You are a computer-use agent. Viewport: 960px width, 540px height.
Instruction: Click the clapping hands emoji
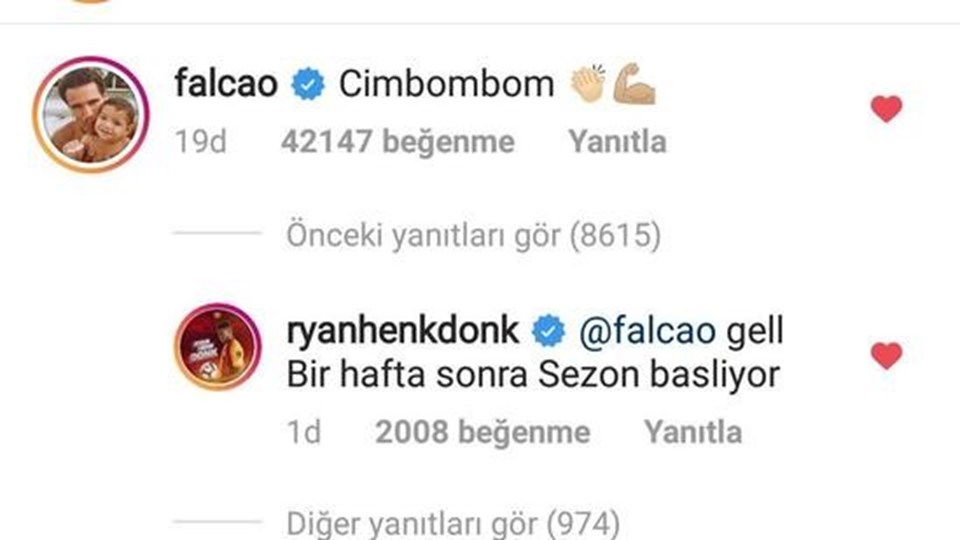(588, 83)
